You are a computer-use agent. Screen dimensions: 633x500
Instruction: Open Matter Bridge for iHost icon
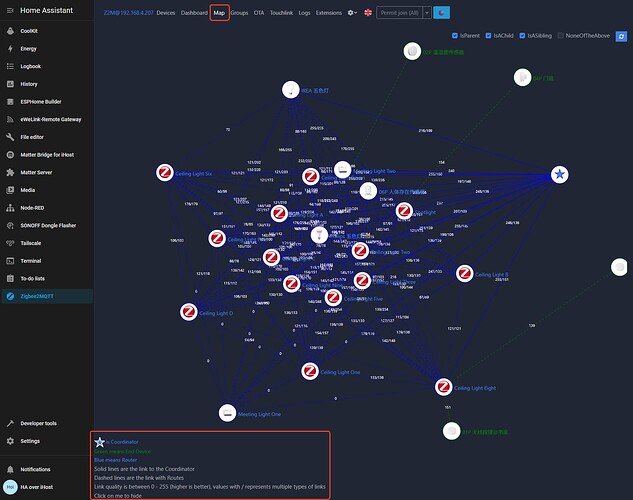(x=10, y=155)
